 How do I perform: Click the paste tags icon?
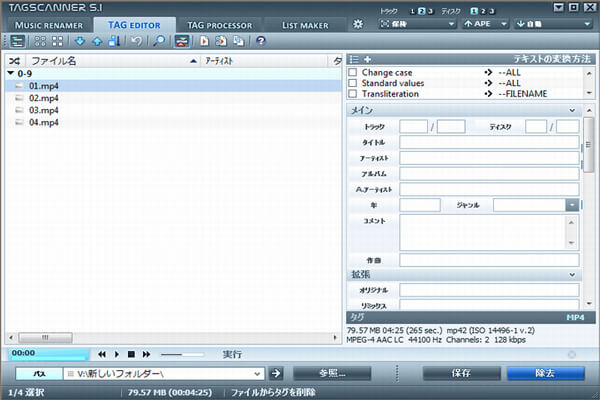click(x=238, y=41)
